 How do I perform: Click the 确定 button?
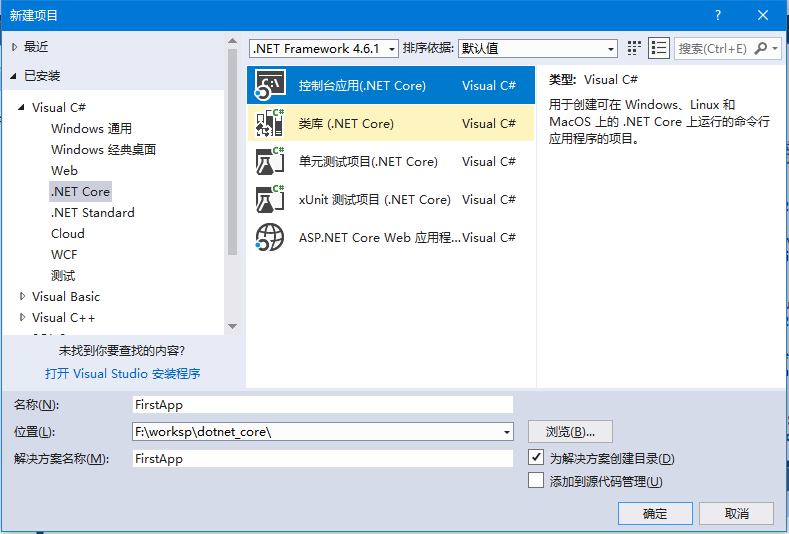tap(655, 513)
